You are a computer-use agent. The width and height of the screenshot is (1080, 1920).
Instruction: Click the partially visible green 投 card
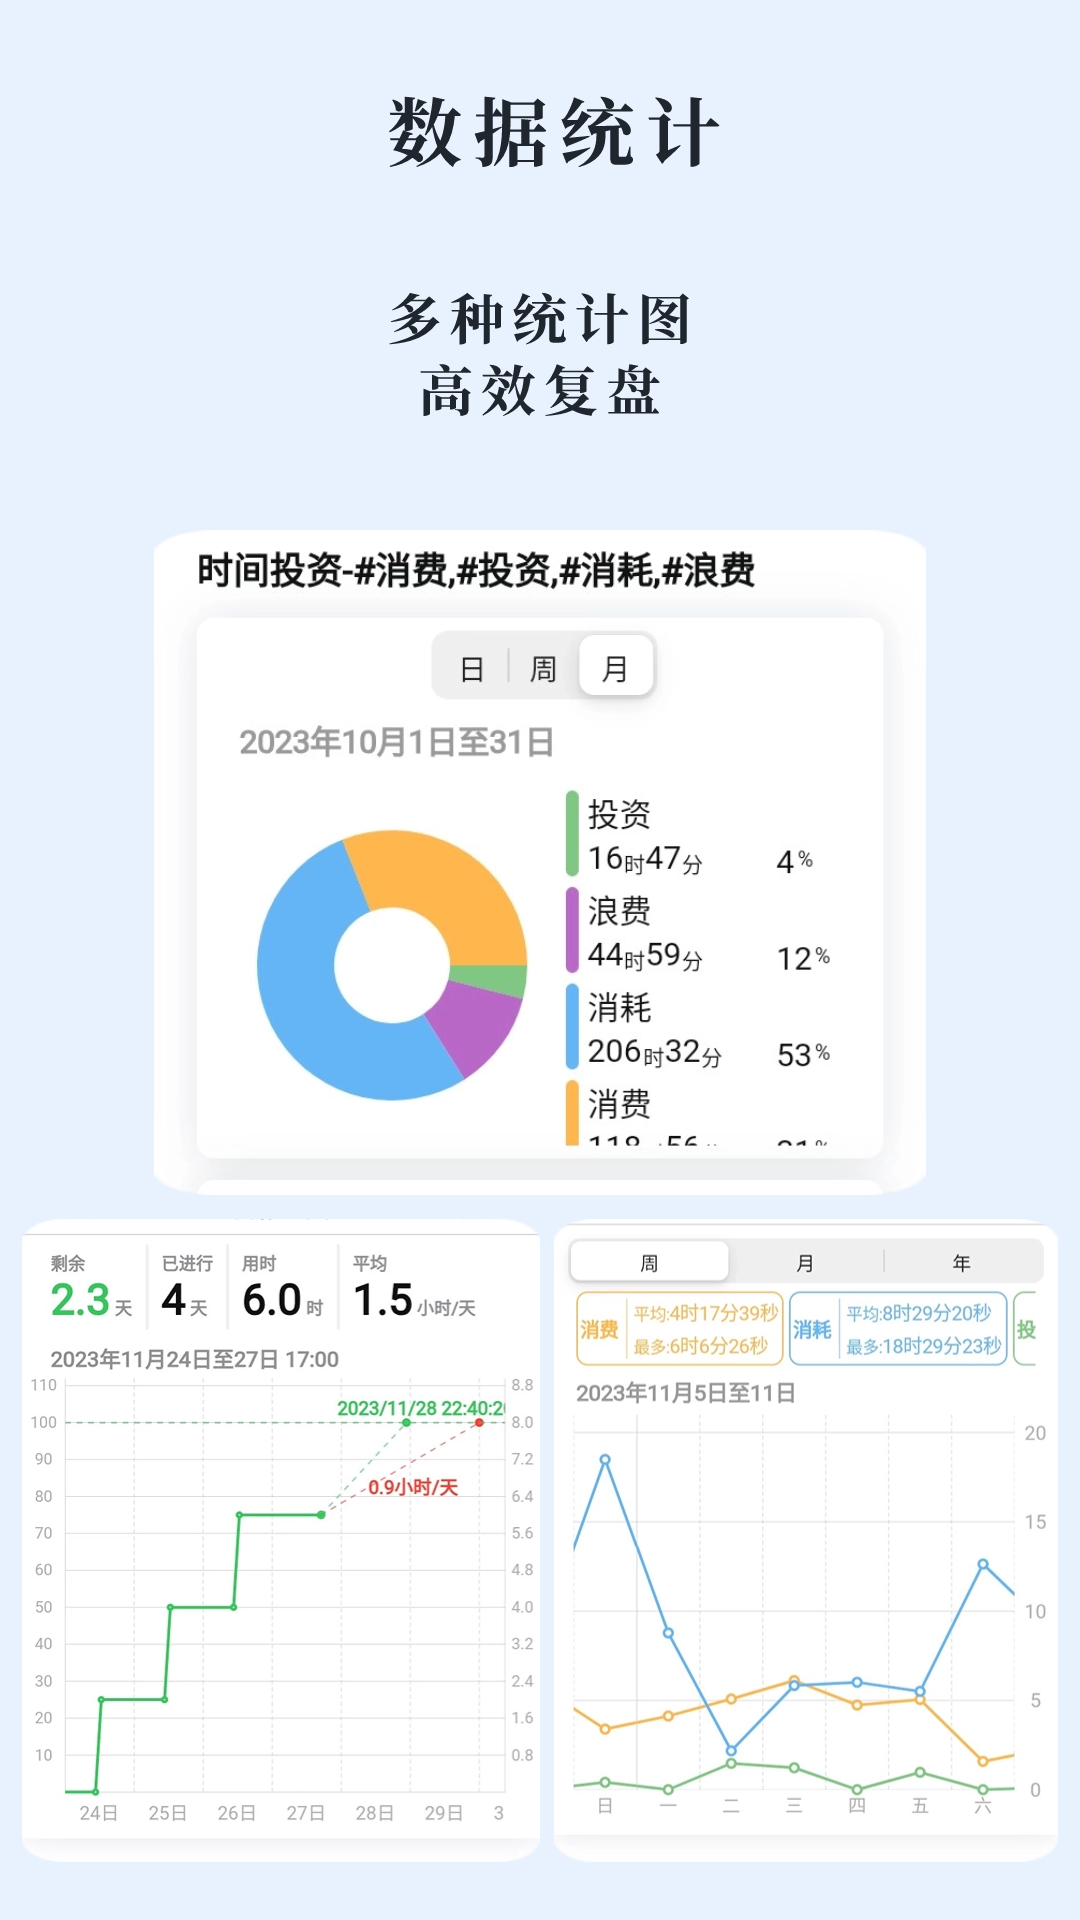point(1026,1329)
